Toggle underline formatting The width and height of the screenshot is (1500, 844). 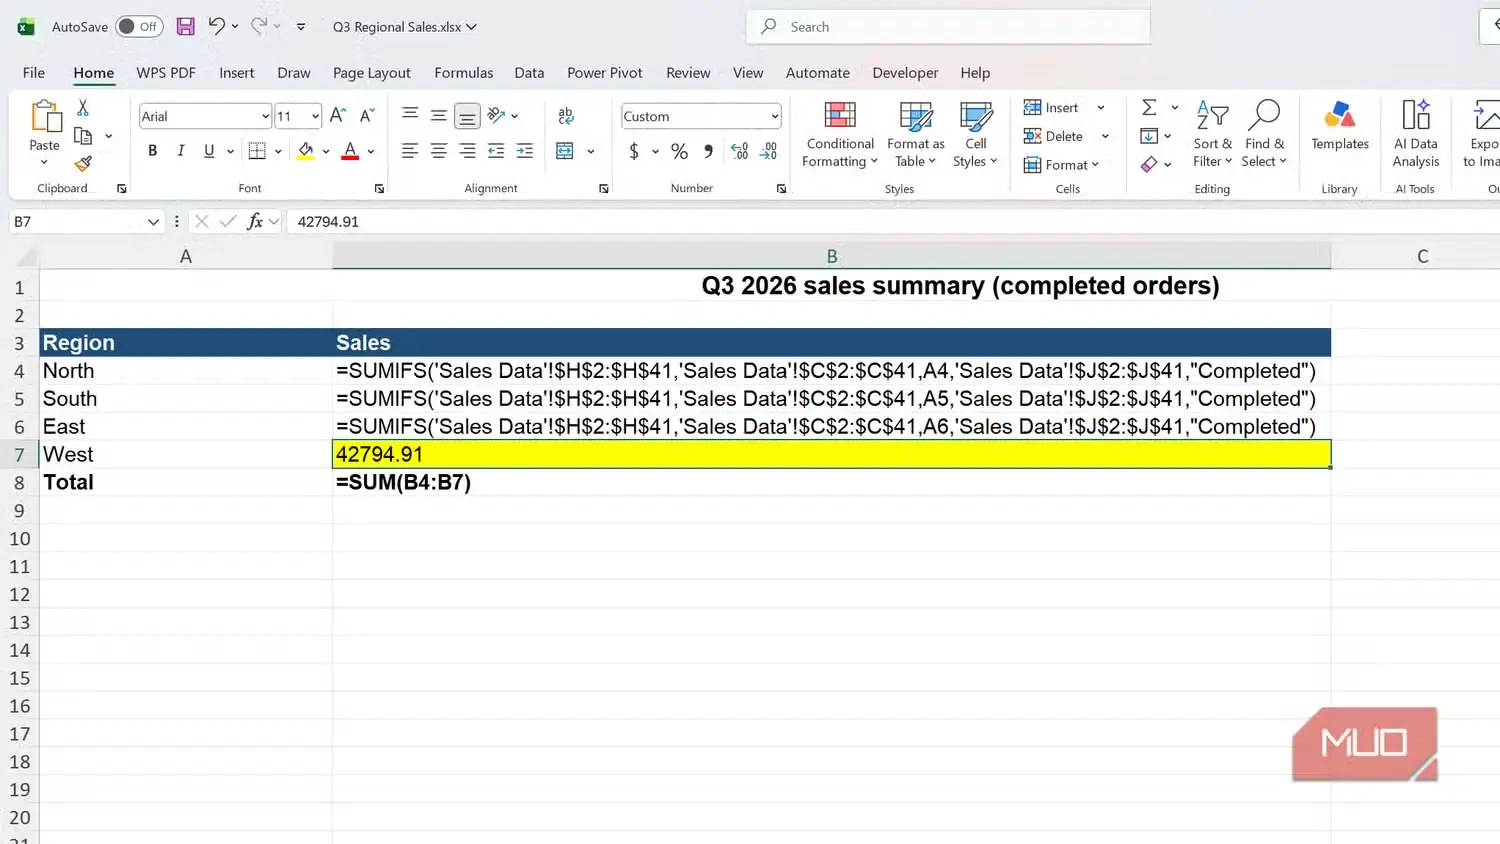pyautogui.click(x=209, y=151)
